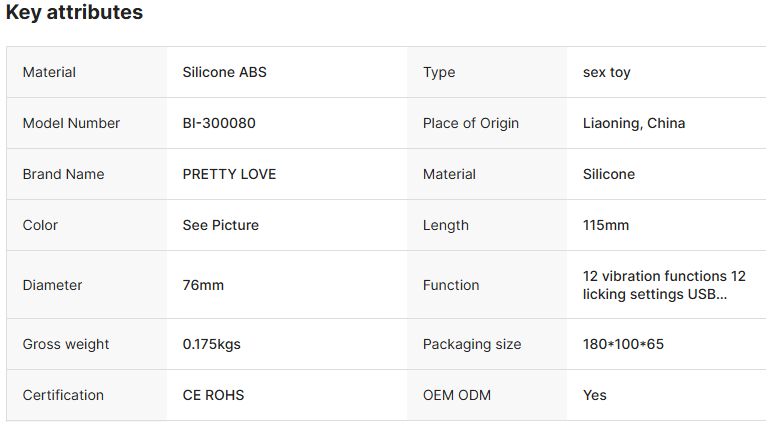Click the sex toy type value
The height and width of the screenshot is (422, 766).
(607, 72)
